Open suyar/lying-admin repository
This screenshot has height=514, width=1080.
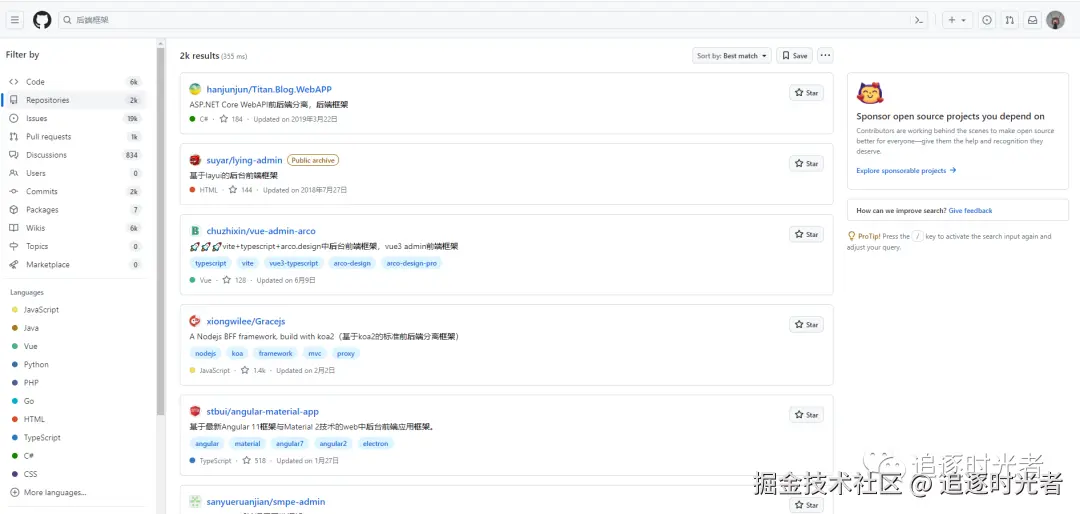point(245,161)
